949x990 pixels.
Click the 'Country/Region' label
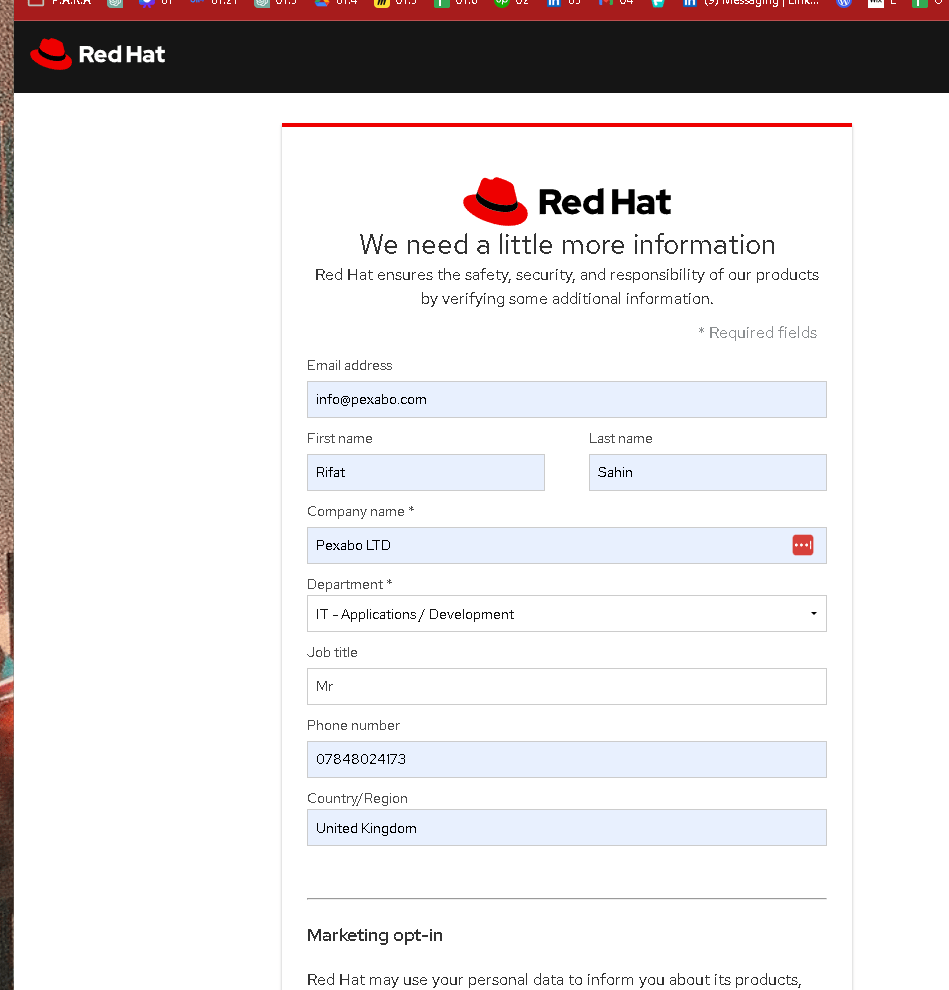pos(357,799)
